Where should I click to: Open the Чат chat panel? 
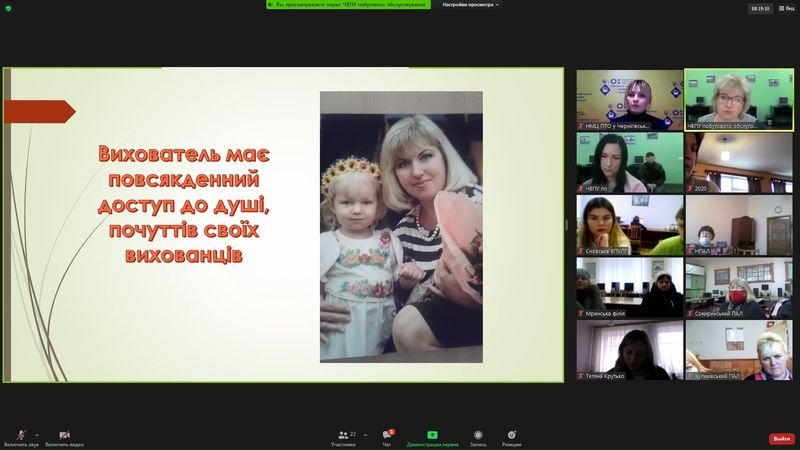pos(387,436)
